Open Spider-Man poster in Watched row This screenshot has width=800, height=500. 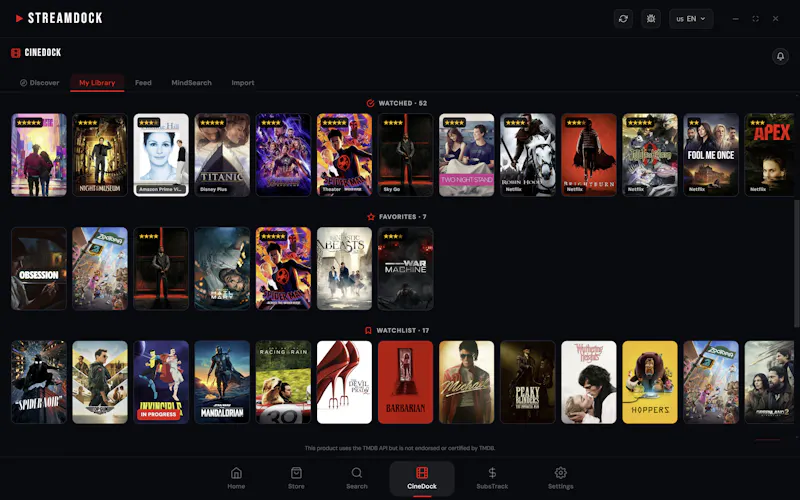pos(344,155)
